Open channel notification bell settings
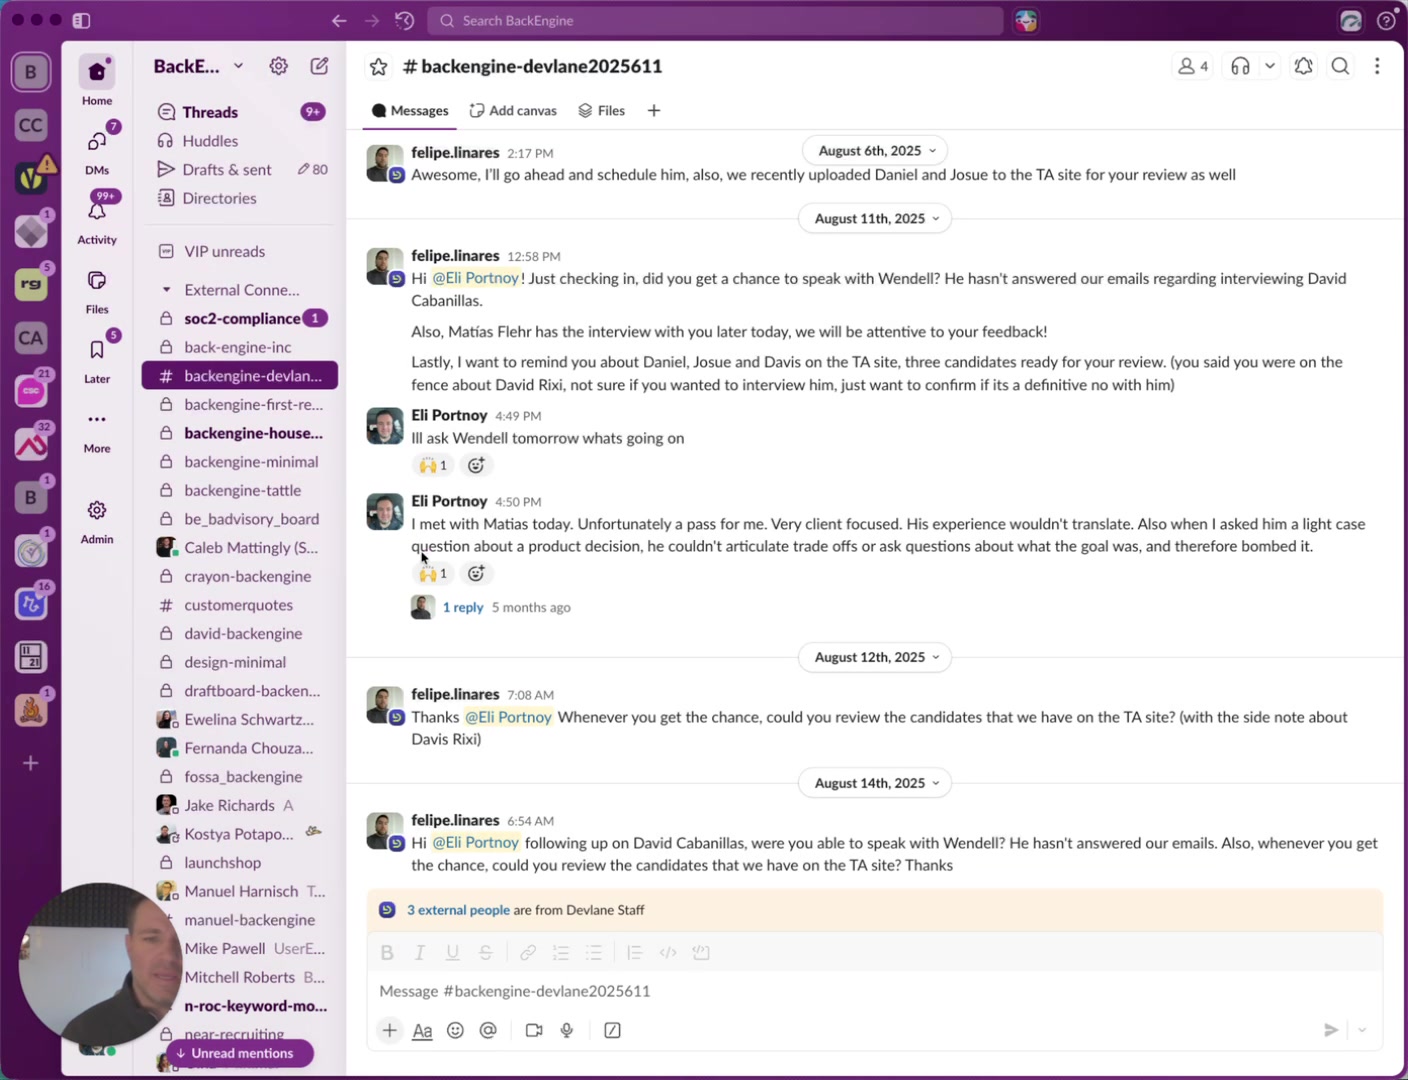The width and height of the screenshot is (1408, 1080). tap(1303, 66)
